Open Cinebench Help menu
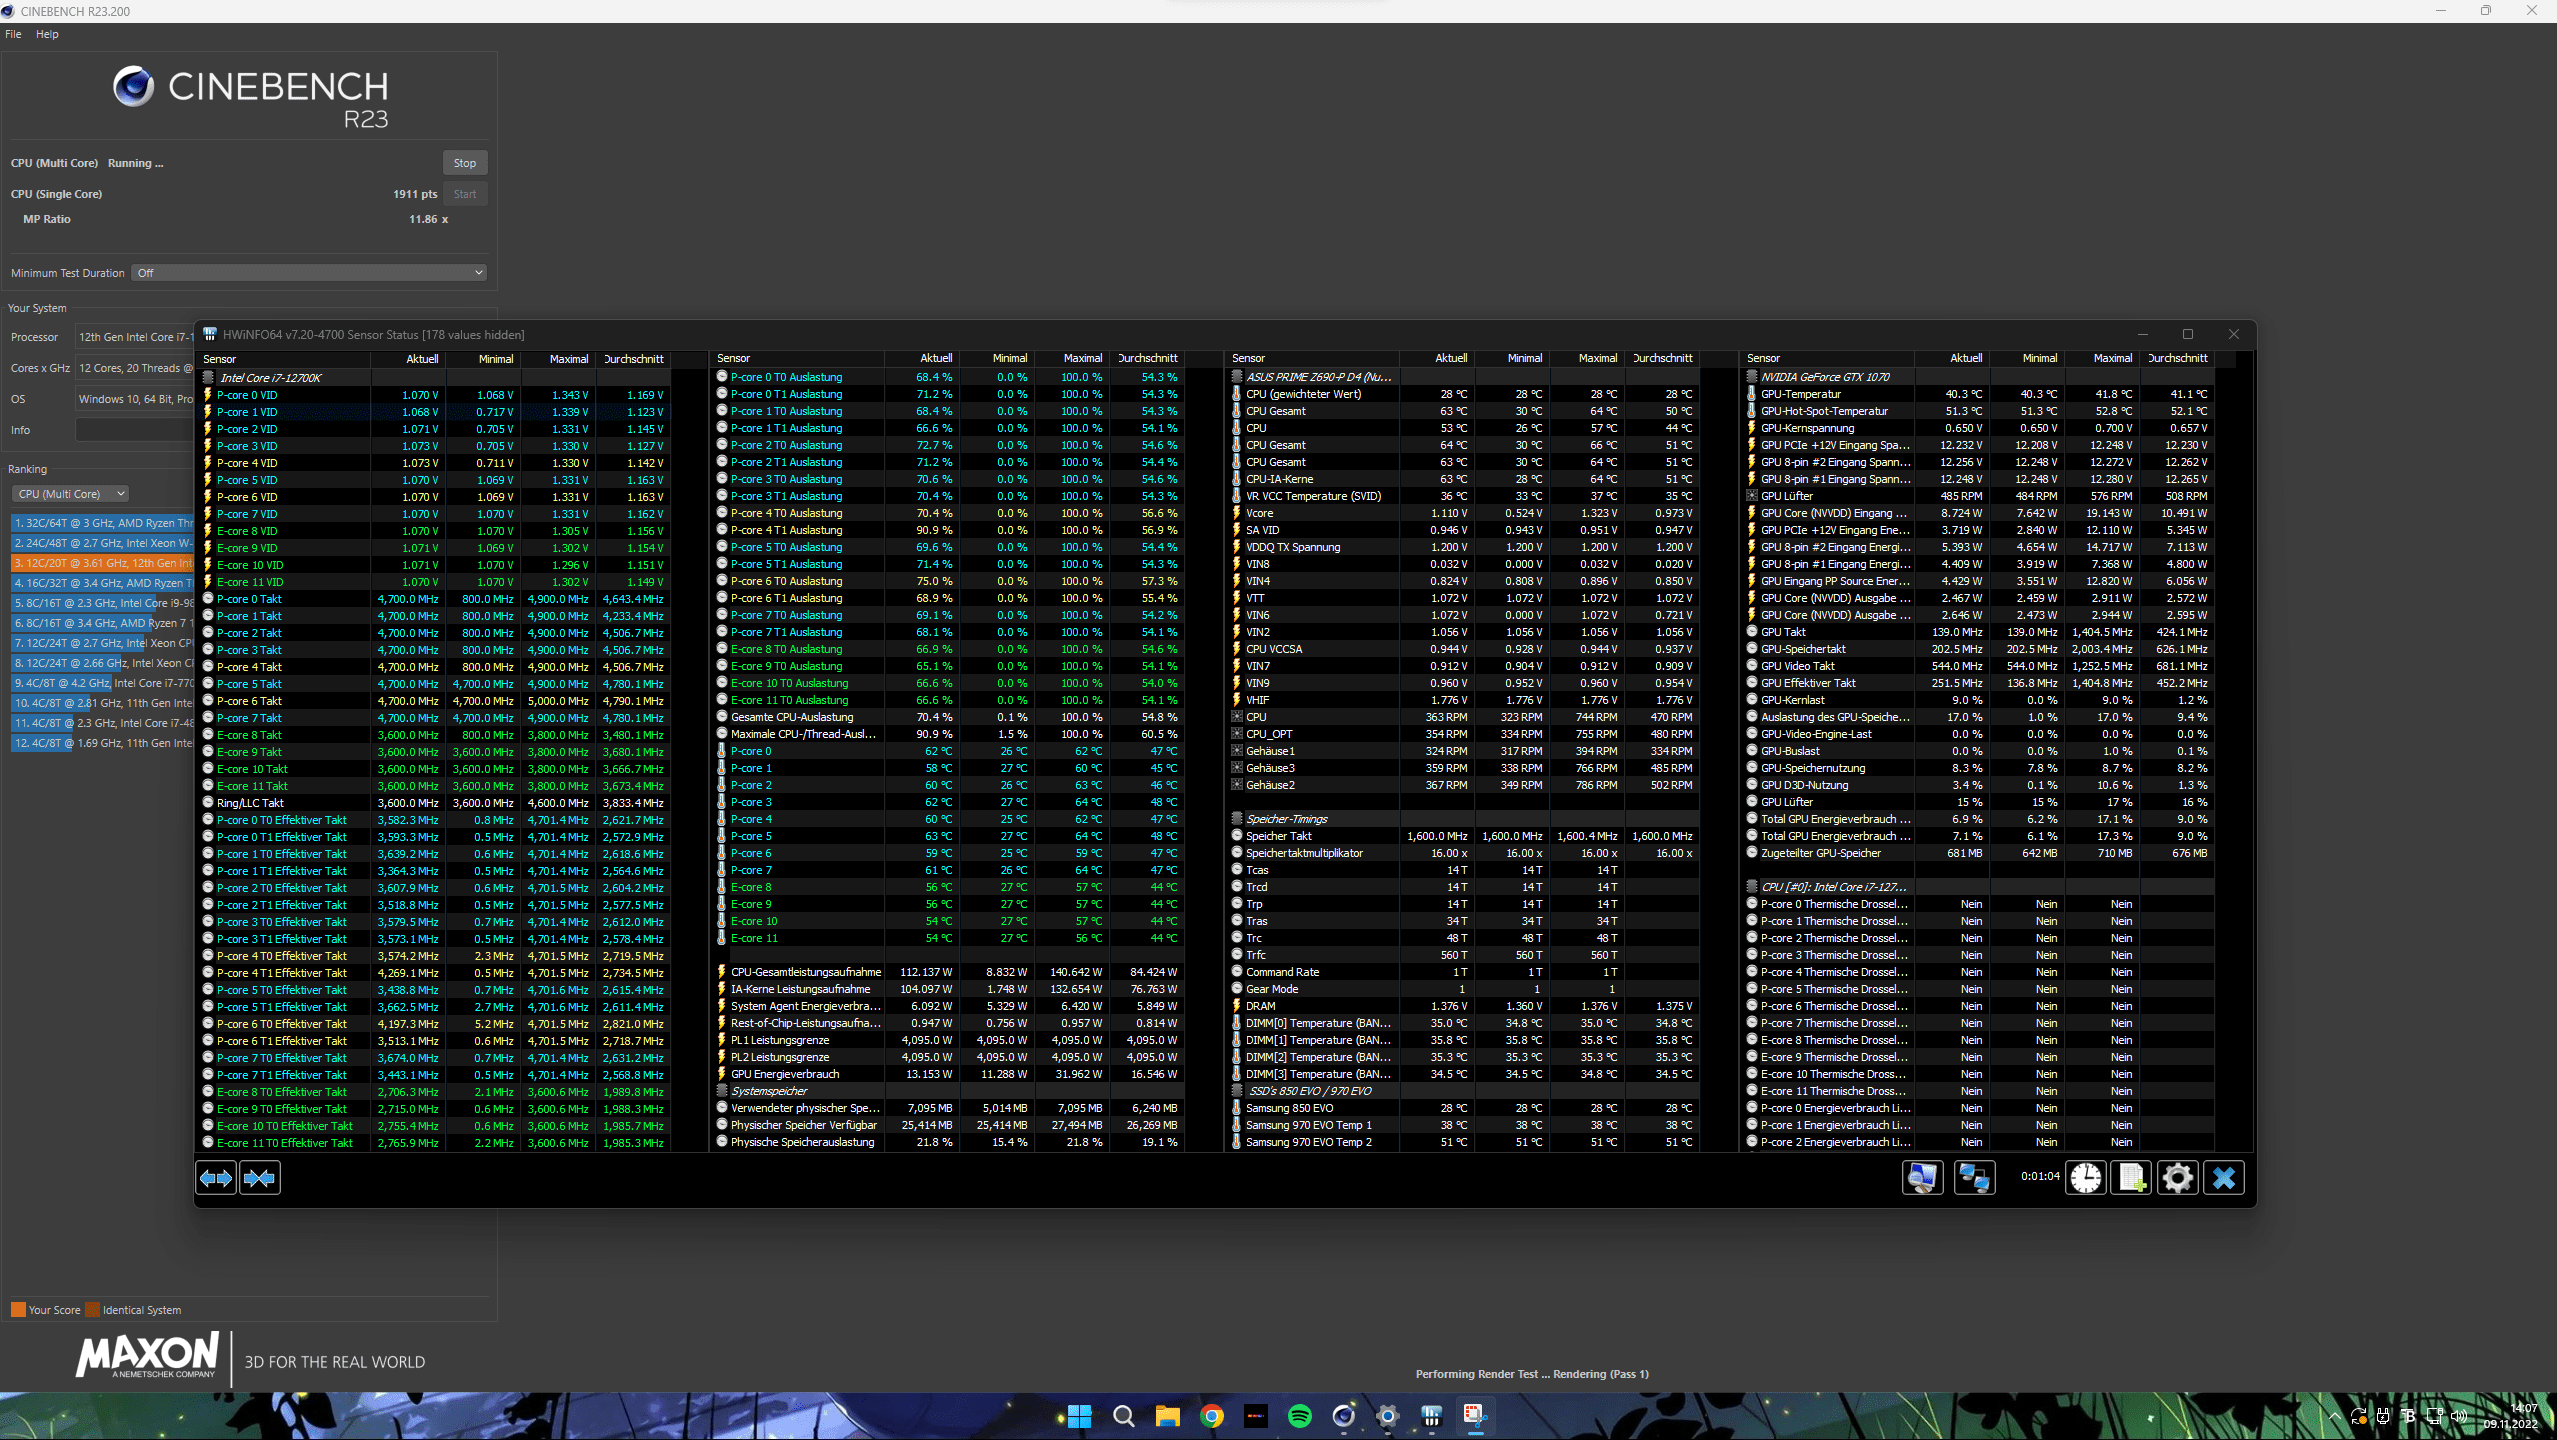The height and width of the screenshot is (1440, 2557). point(47,34)
